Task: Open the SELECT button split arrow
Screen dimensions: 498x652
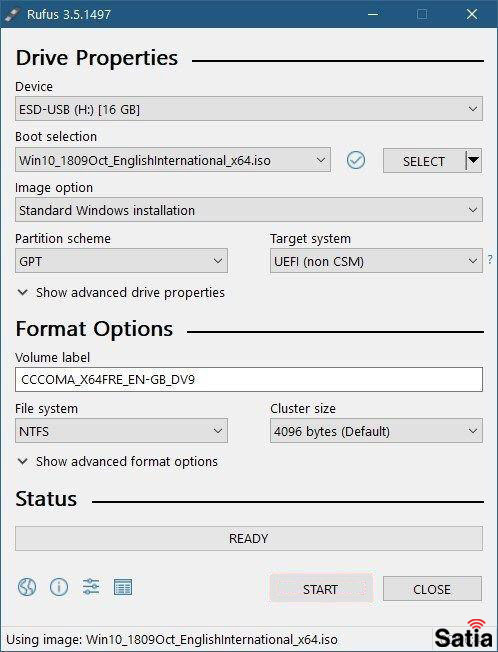Action: 473,160
